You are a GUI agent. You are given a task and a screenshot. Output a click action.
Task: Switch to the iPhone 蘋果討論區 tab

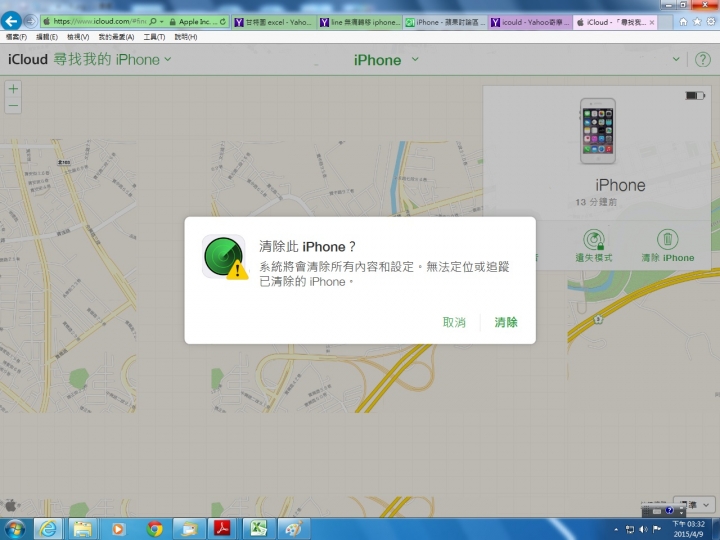pos(445,22)
